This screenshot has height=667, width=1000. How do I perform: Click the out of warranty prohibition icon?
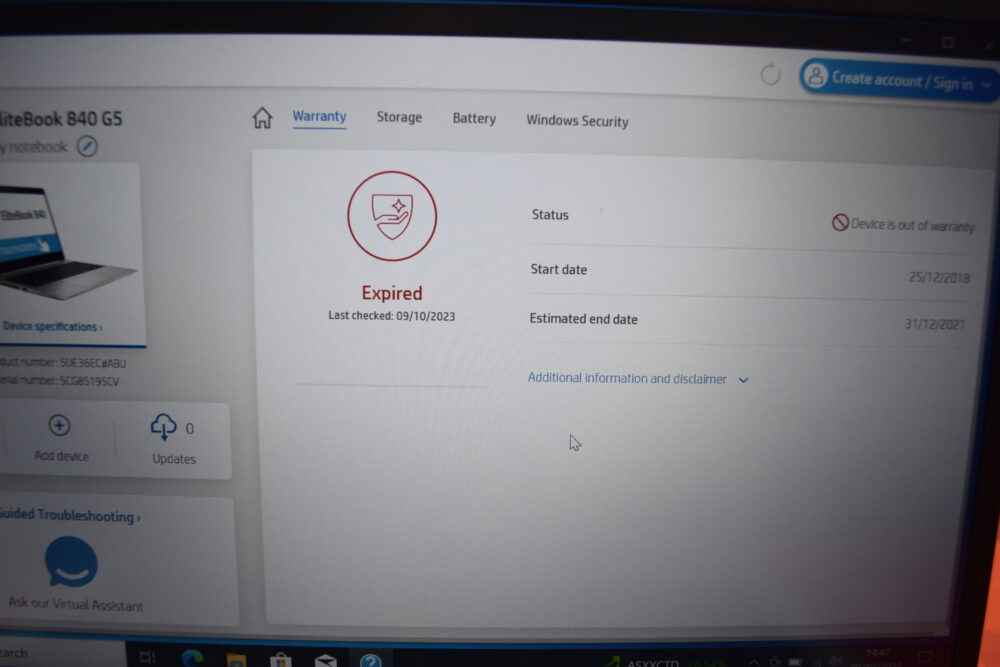pyautogui.click(x=840, y=223)
